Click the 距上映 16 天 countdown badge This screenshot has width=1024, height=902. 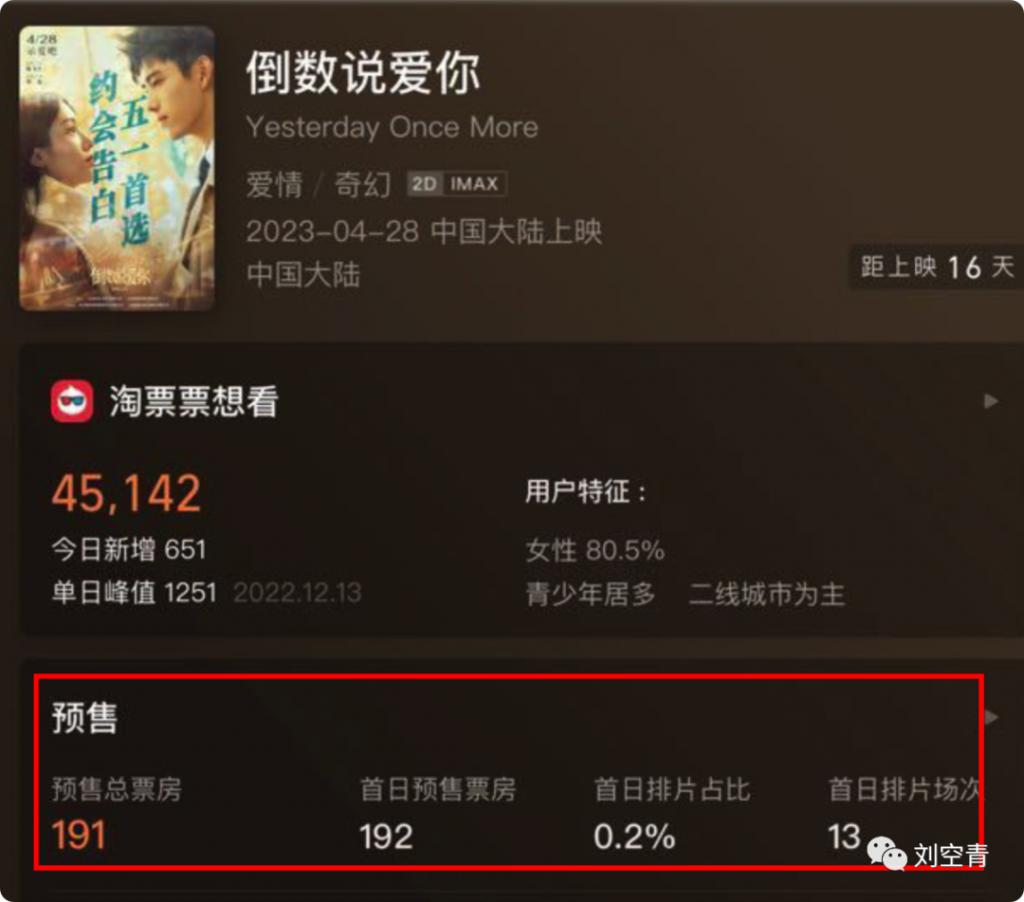937,267
